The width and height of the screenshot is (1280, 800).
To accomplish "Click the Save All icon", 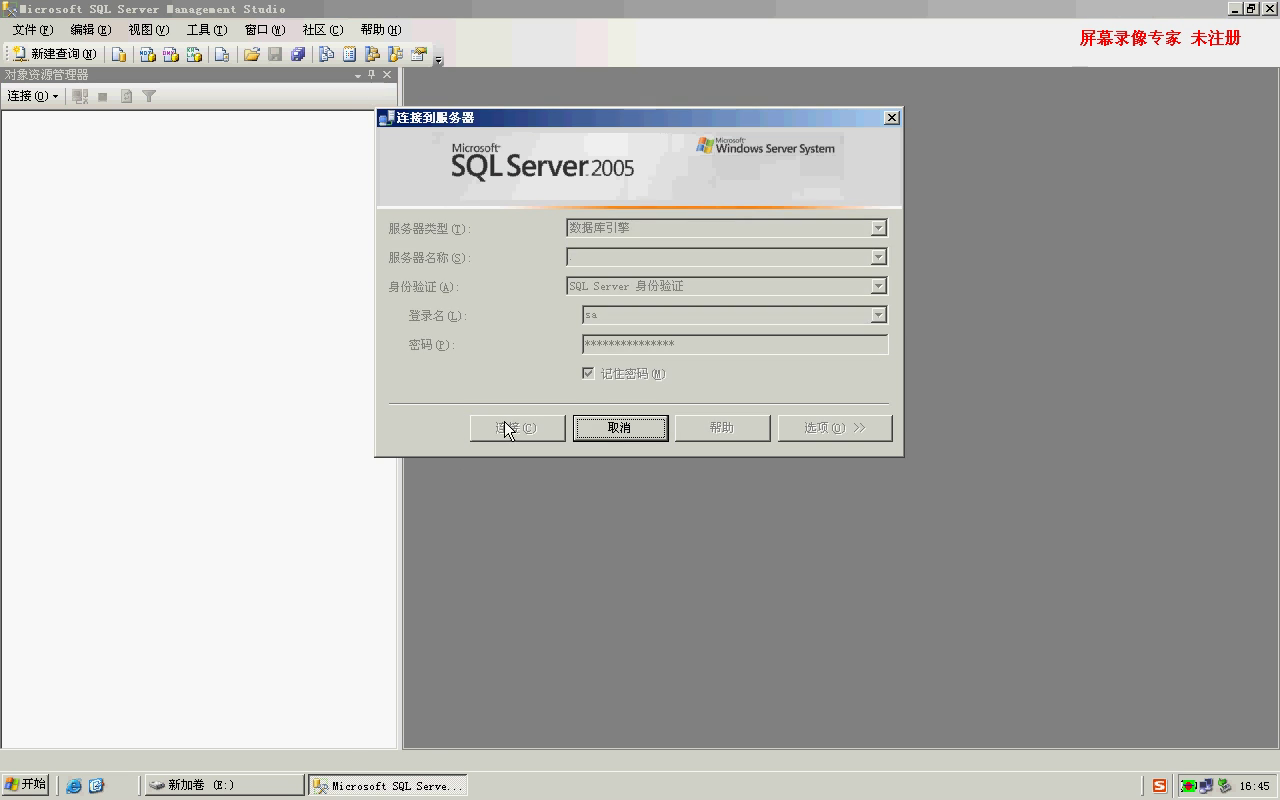I will pyautogui.click(x=298, y=54).
